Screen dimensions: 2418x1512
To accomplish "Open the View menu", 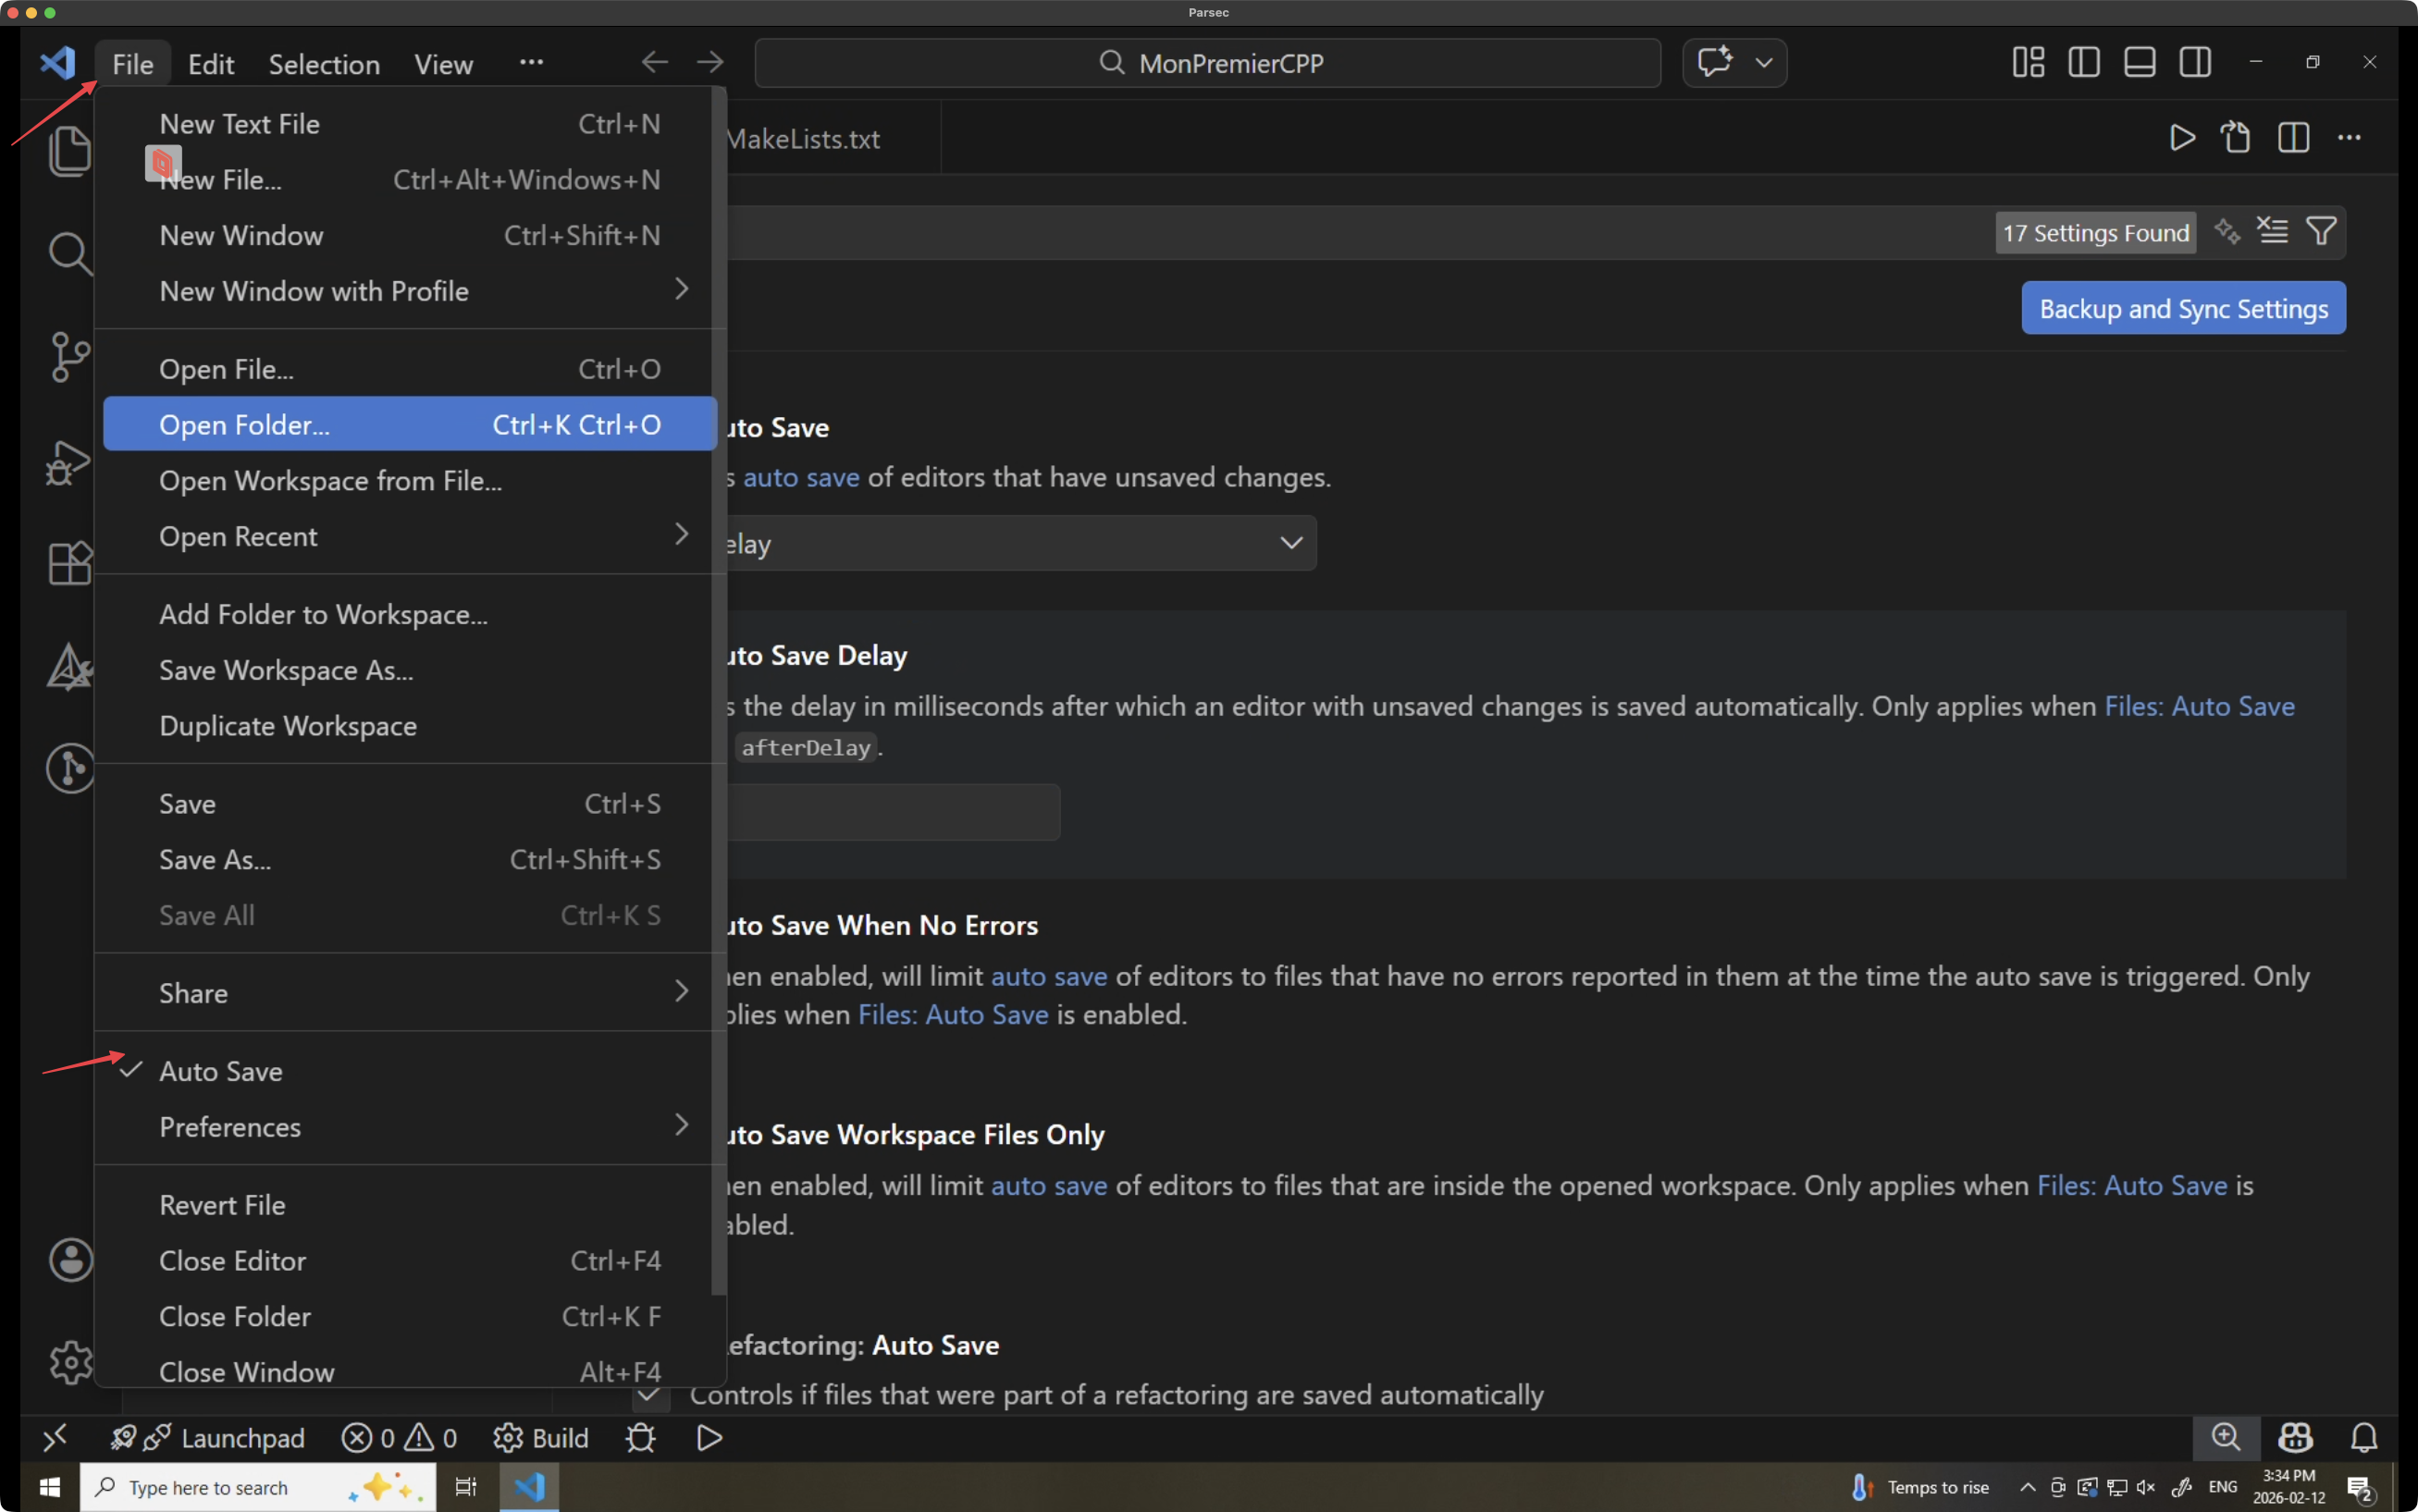I will coord(444,64).
